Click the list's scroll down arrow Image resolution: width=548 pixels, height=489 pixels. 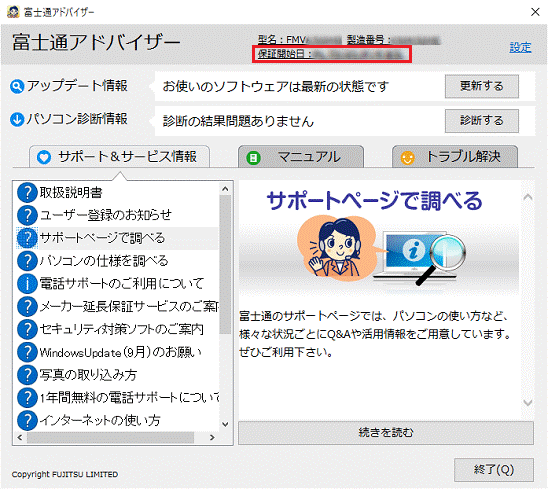(x=225, y=424)
